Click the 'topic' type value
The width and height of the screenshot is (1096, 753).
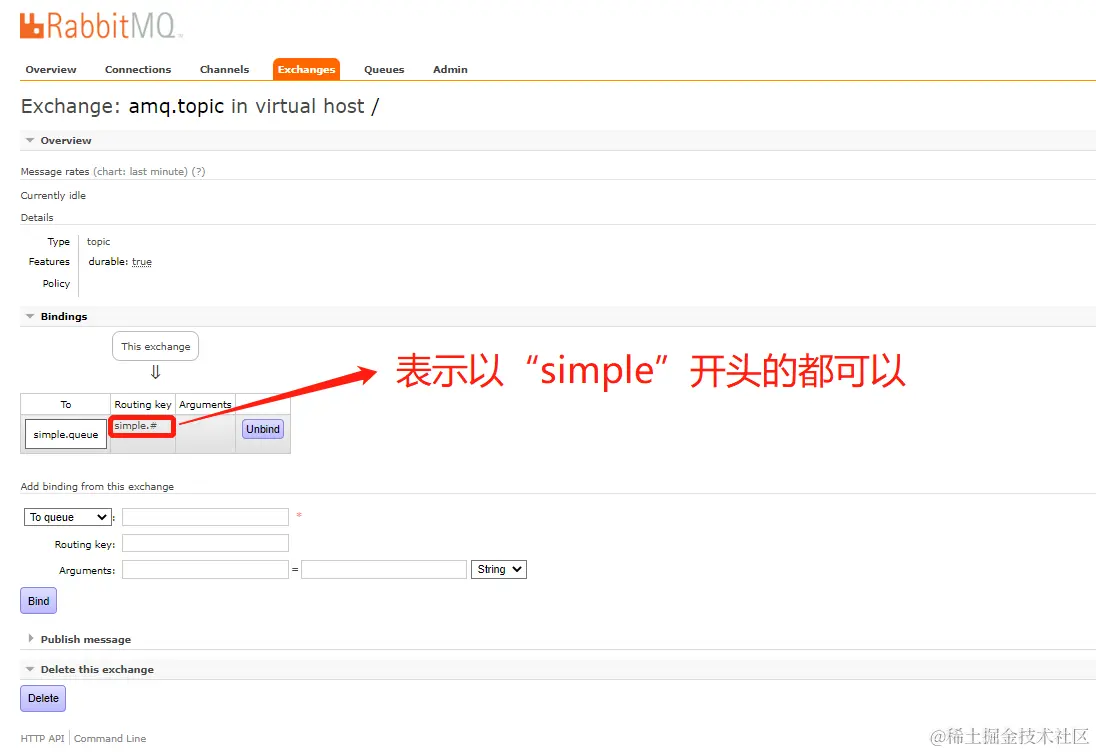tap(99, 241)
